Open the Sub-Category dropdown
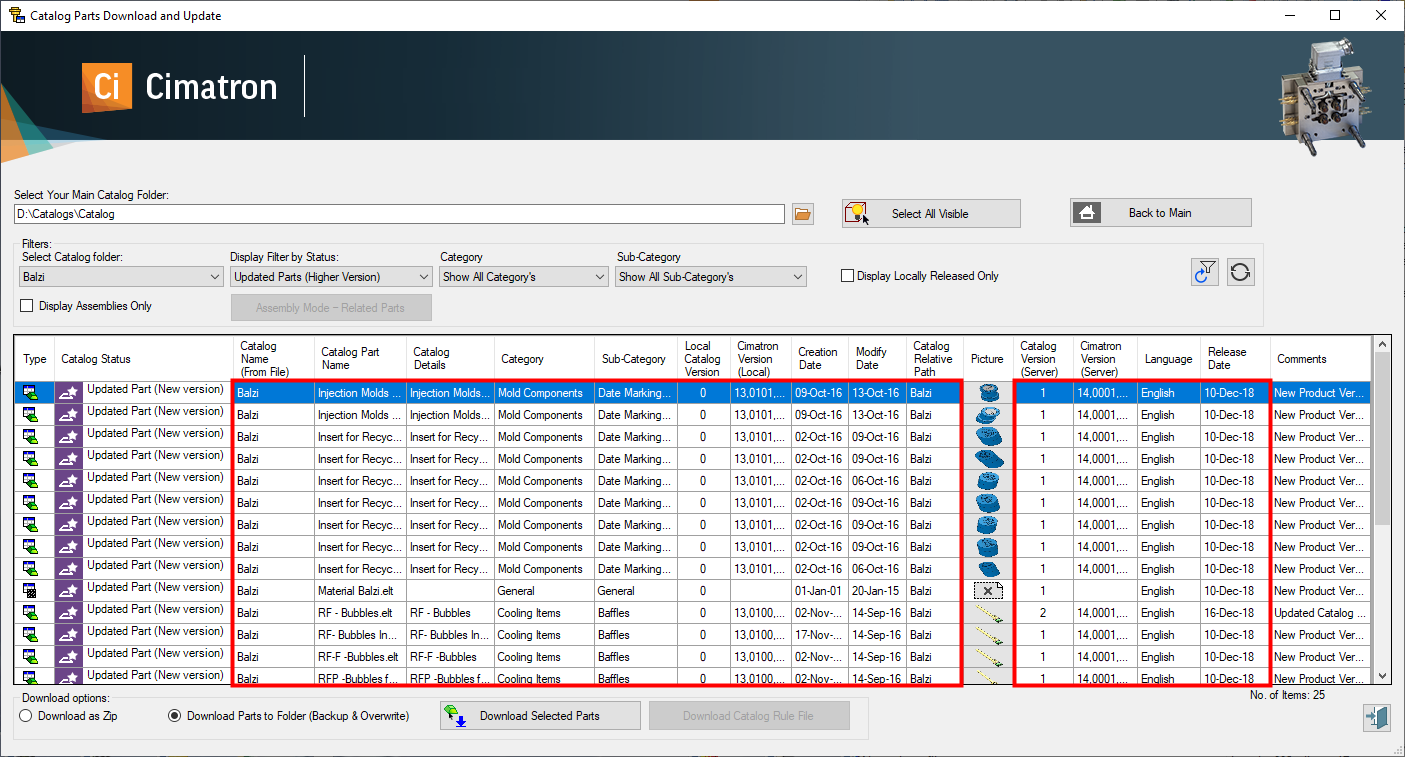The image size is (1405, 757). pyautogui.click(x=711, y=277)
